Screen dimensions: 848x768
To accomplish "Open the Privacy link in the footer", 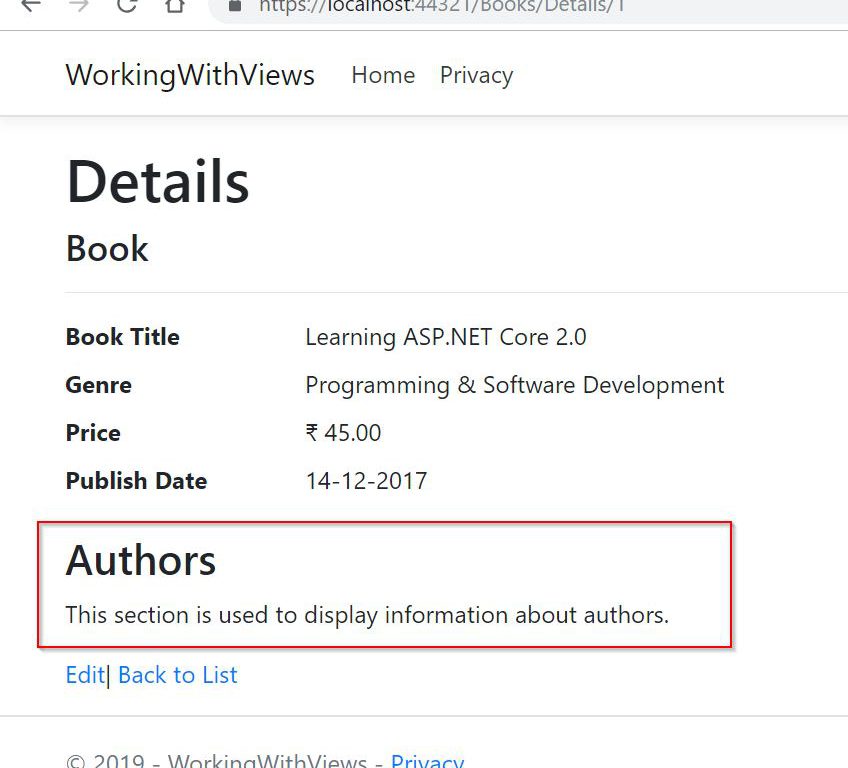I will point(427,761).
